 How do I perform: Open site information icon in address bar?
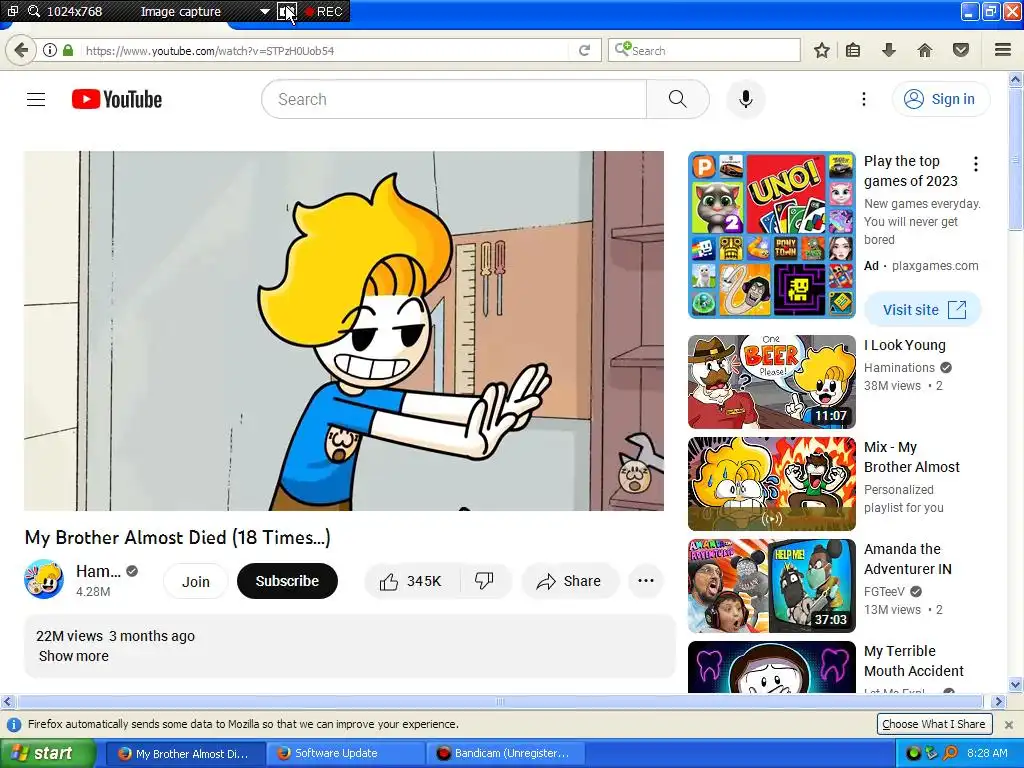click(50, 50)
